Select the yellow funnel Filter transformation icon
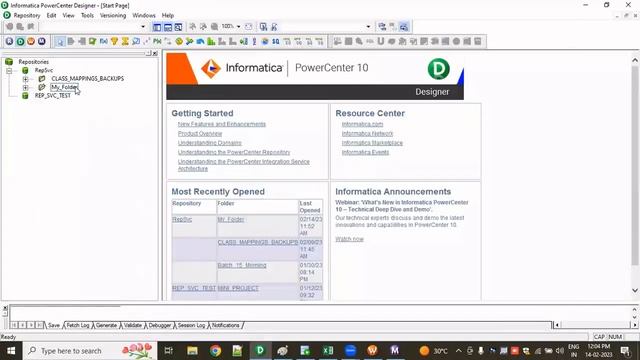The width and height of the screenshot is (640, 360). (114, 41)
